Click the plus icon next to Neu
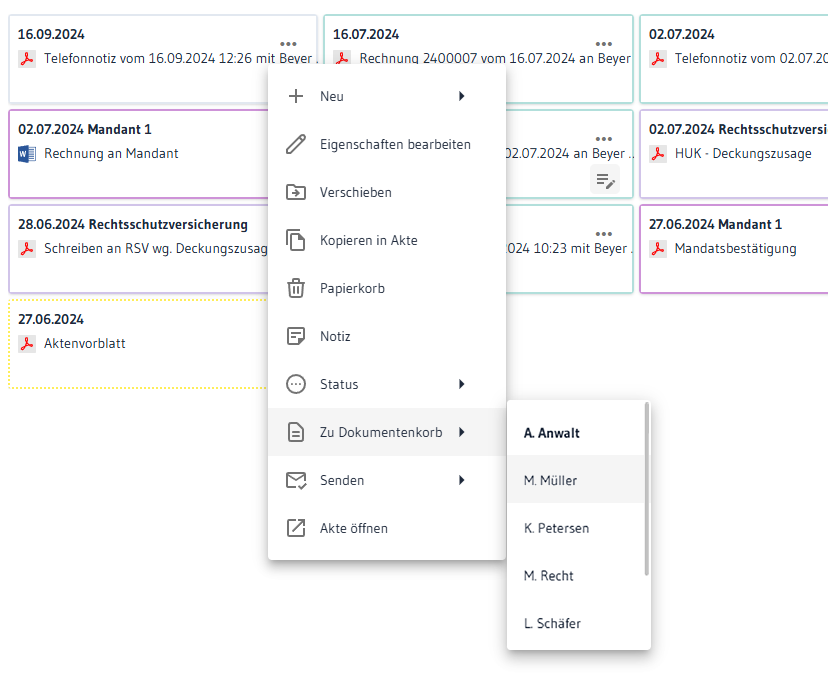Screen dimensions: 828x676 tap(295, 96)
